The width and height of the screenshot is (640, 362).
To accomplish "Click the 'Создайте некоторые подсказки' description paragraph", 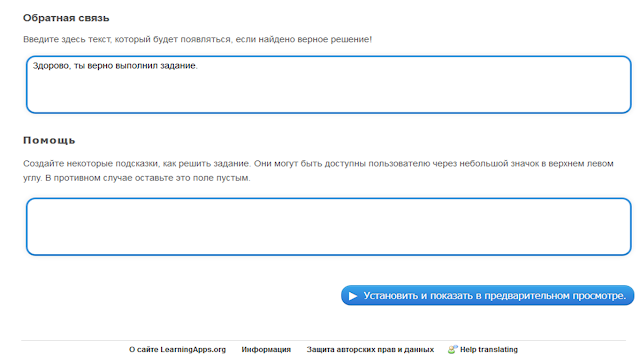I will point(318,171).
